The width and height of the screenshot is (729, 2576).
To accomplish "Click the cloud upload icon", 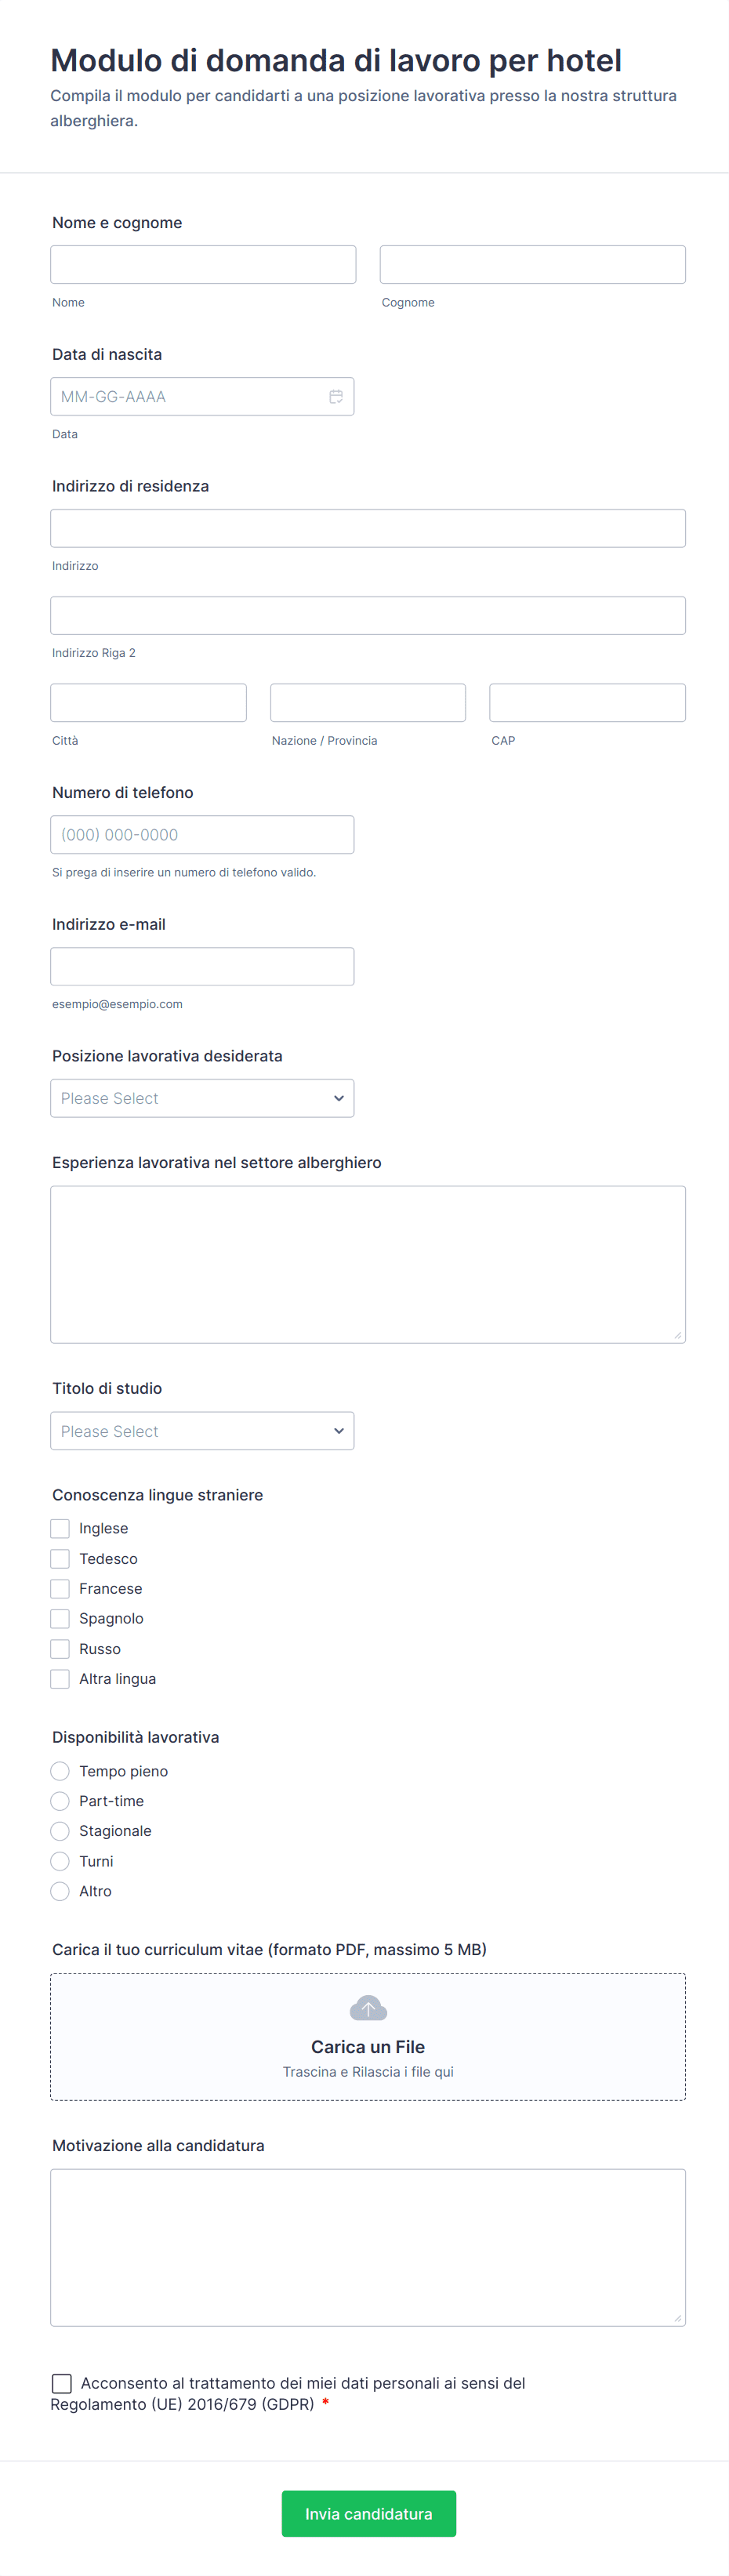I will tap(368, 2008).
